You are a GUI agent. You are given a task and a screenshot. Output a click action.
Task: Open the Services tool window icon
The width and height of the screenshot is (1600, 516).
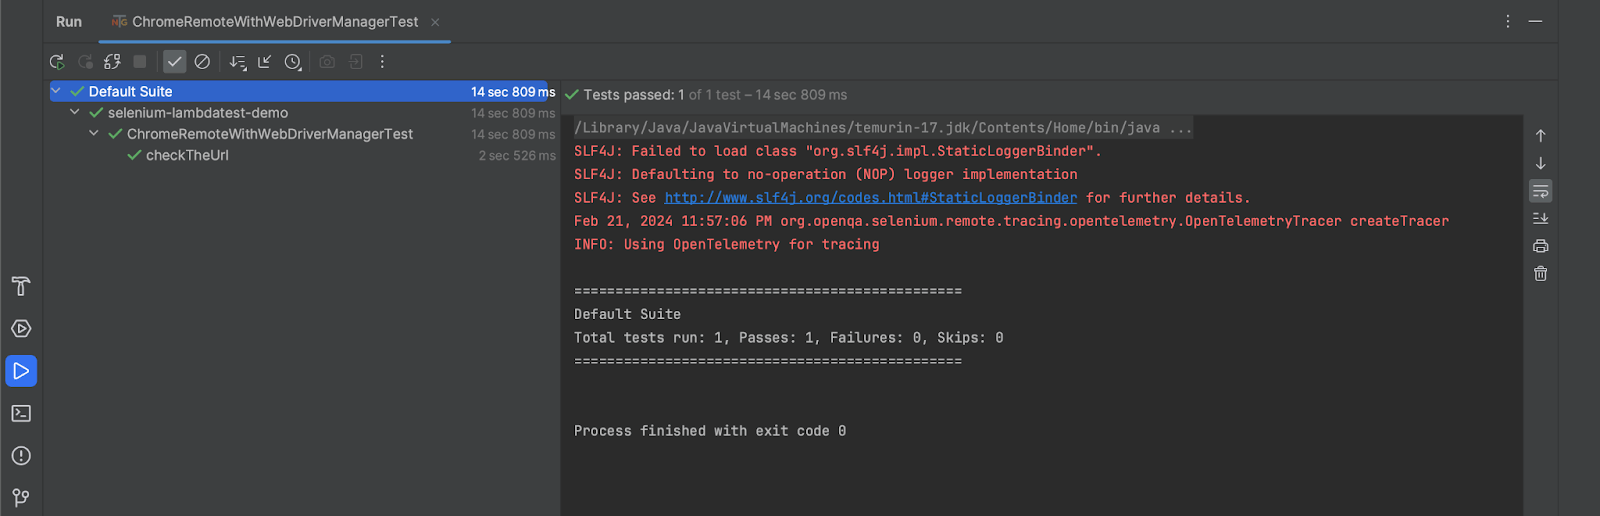[21, 329]
